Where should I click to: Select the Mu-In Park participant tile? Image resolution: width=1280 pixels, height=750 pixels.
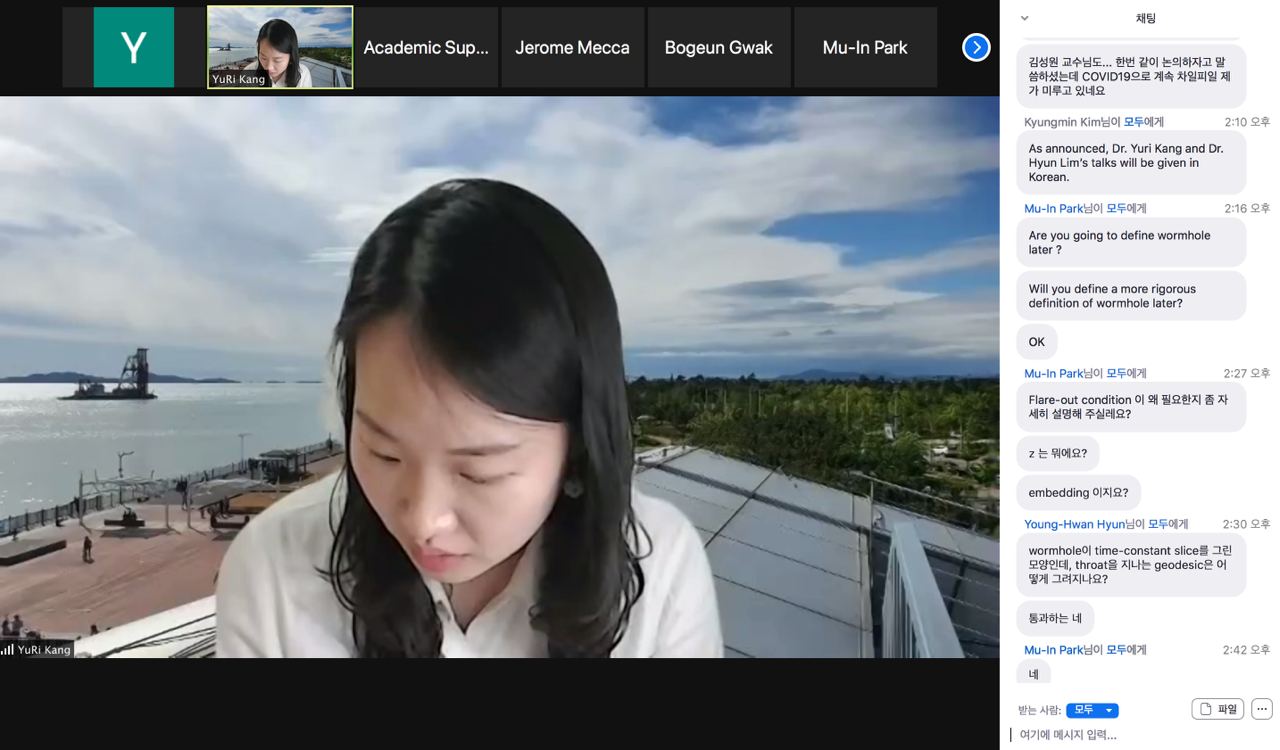(x=865, y=47)
